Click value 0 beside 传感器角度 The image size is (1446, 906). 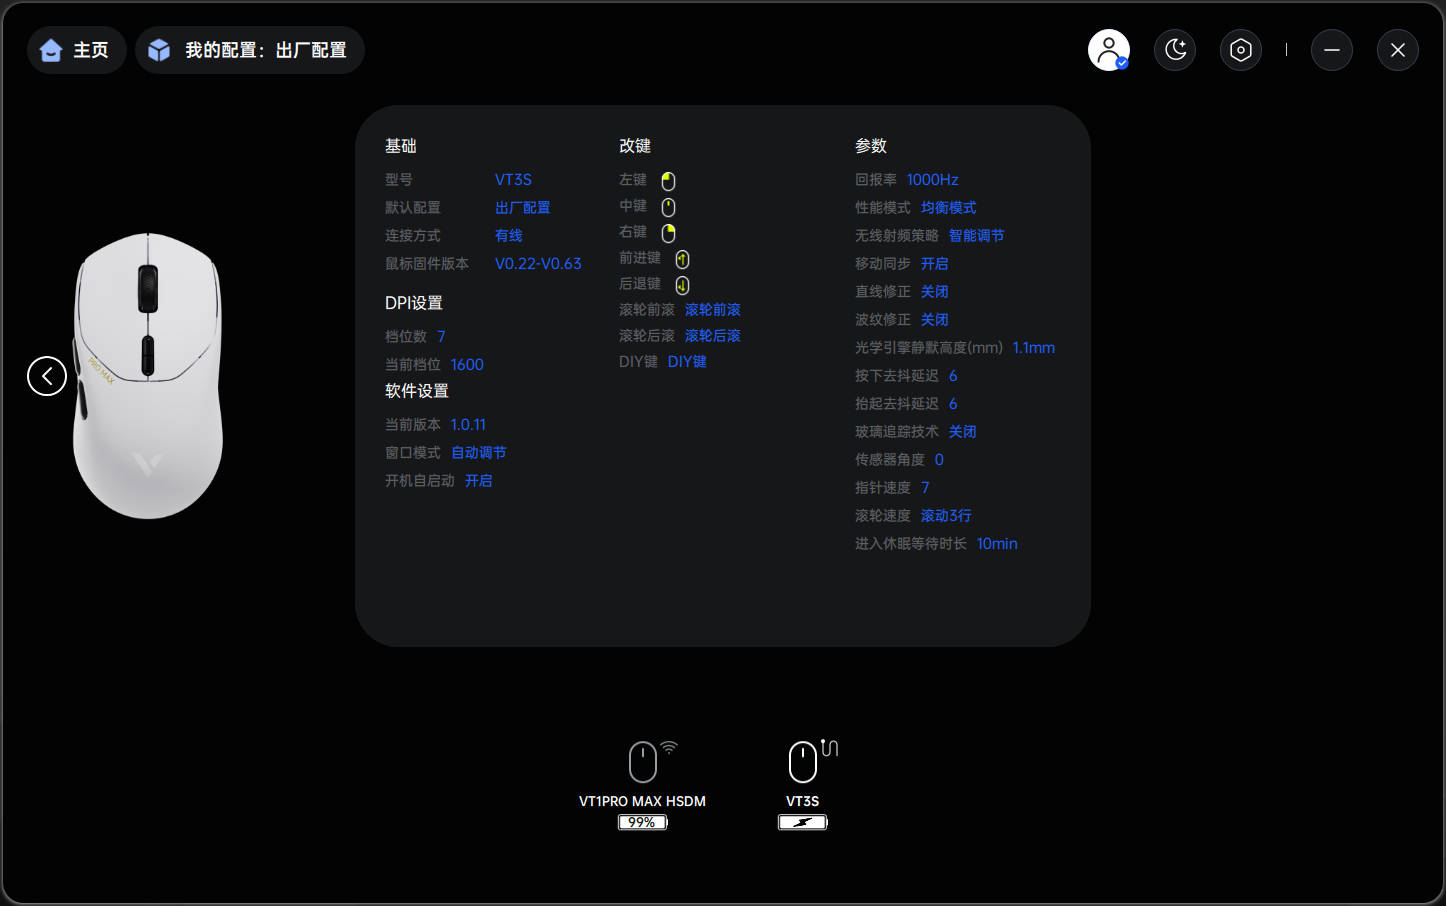[939, 460]
